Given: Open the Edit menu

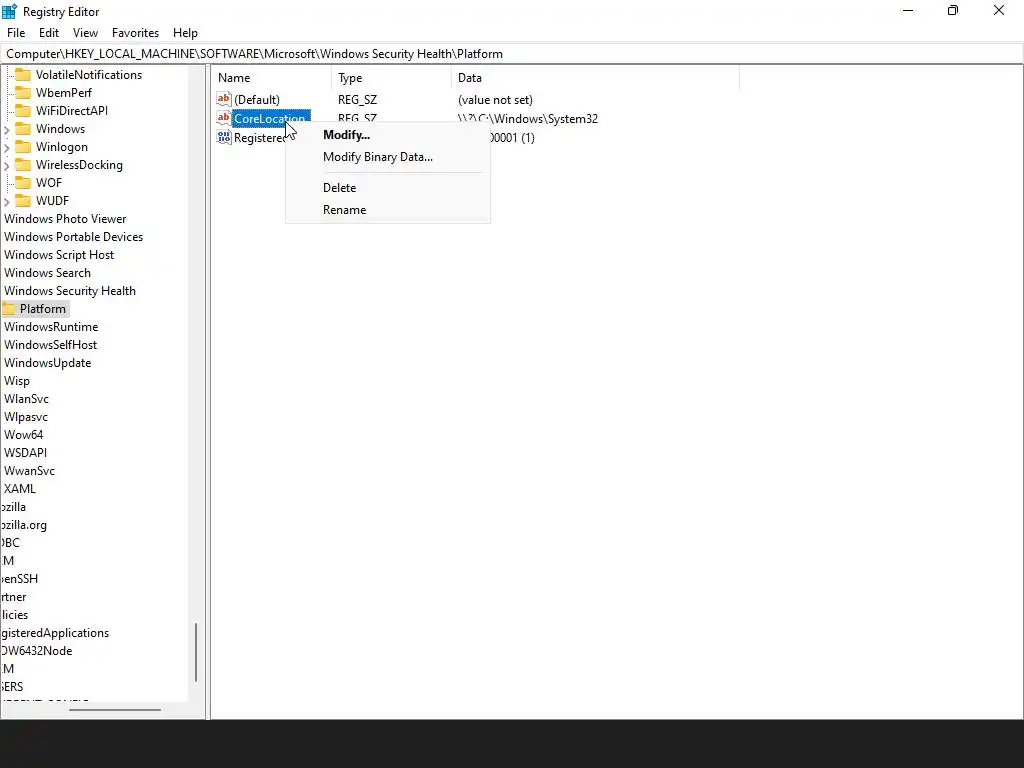Looking at the screenshot, I should point(49,33).
